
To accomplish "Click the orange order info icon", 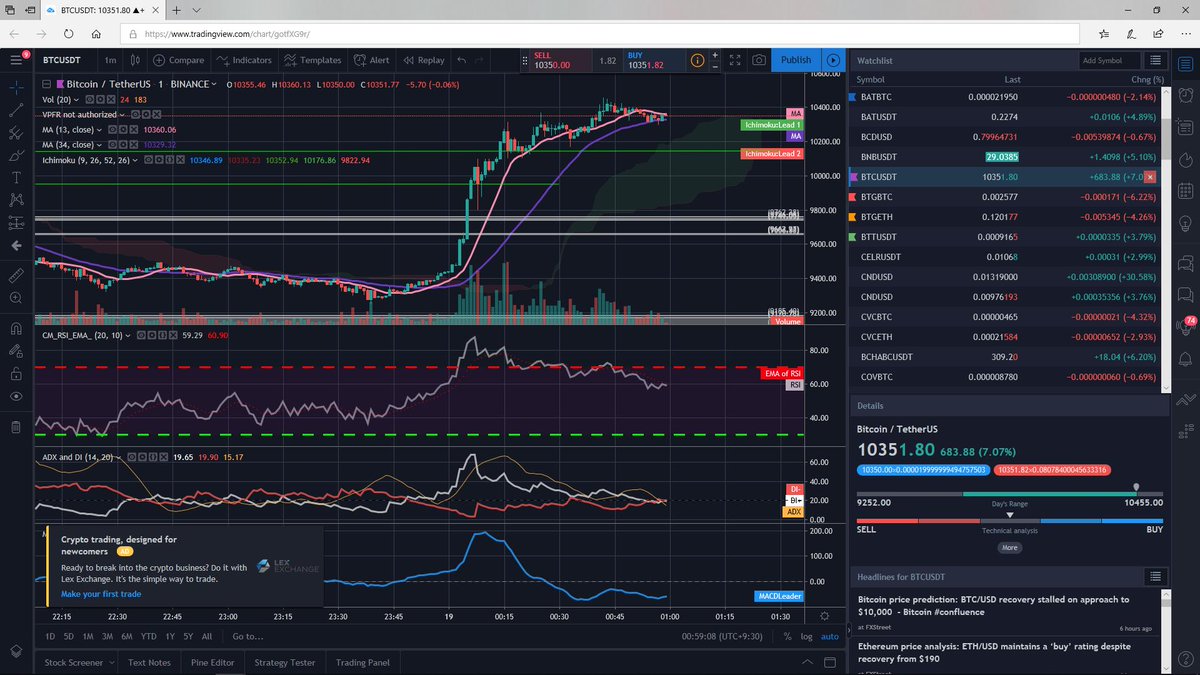I will click(697, 60).
